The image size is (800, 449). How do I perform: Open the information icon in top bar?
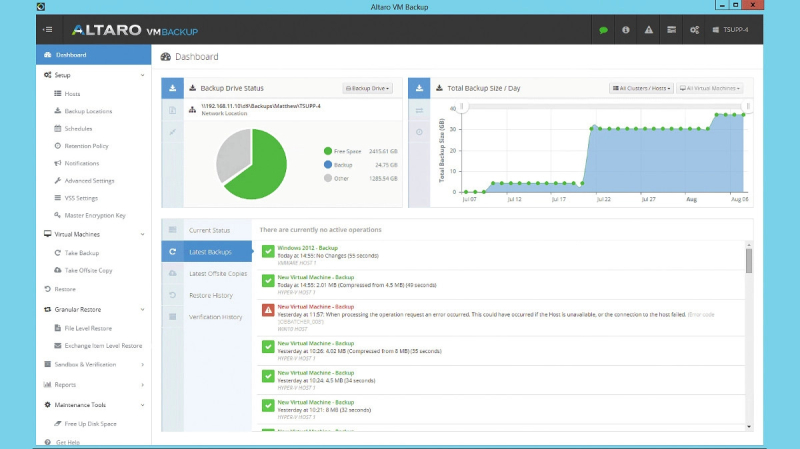pyautogui.click(x=626, y=30)
